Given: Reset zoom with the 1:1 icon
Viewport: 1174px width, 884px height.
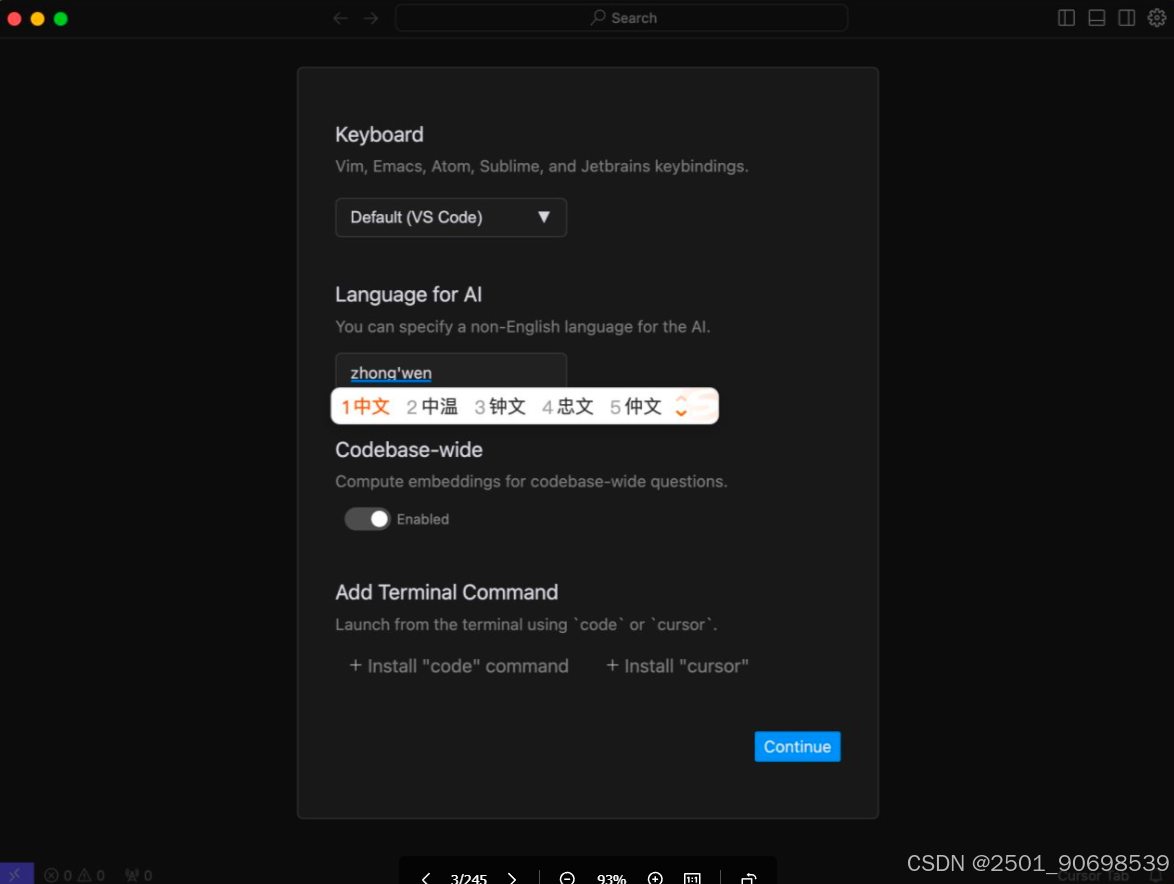Looking at the screenshot, I should [x=692, y=878].
